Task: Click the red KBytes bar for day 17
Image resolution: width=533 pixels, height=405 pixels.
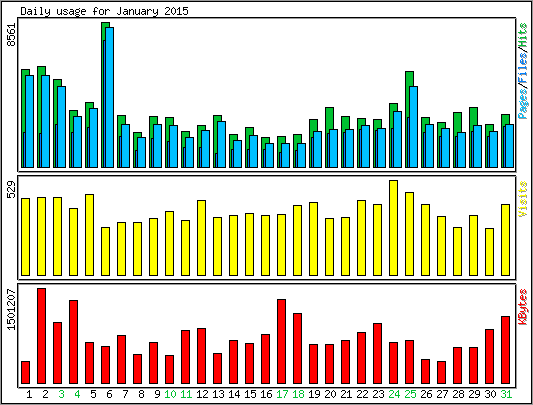Action: point(281,341)
